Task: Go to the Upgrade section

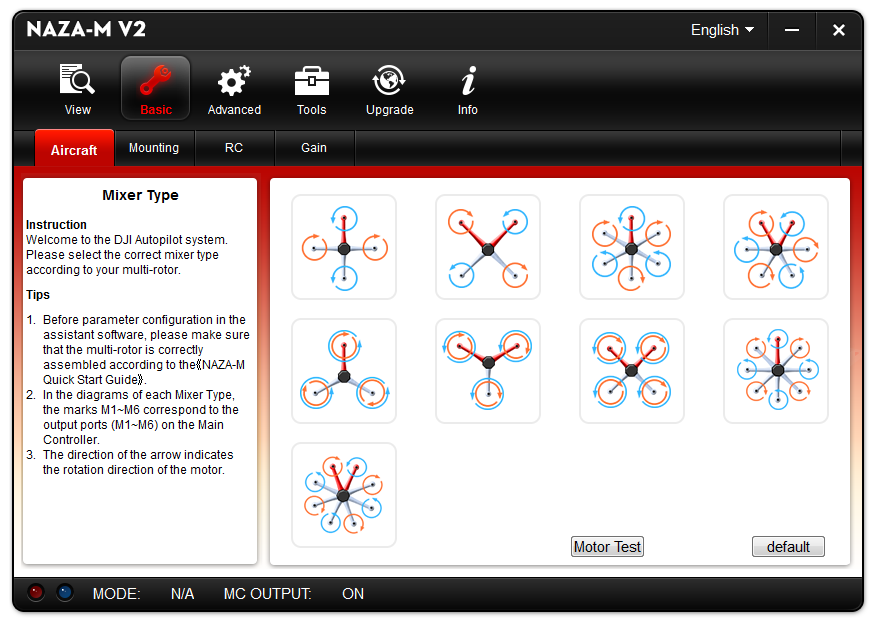Action: pyautogui.click(x=389, y=89)
